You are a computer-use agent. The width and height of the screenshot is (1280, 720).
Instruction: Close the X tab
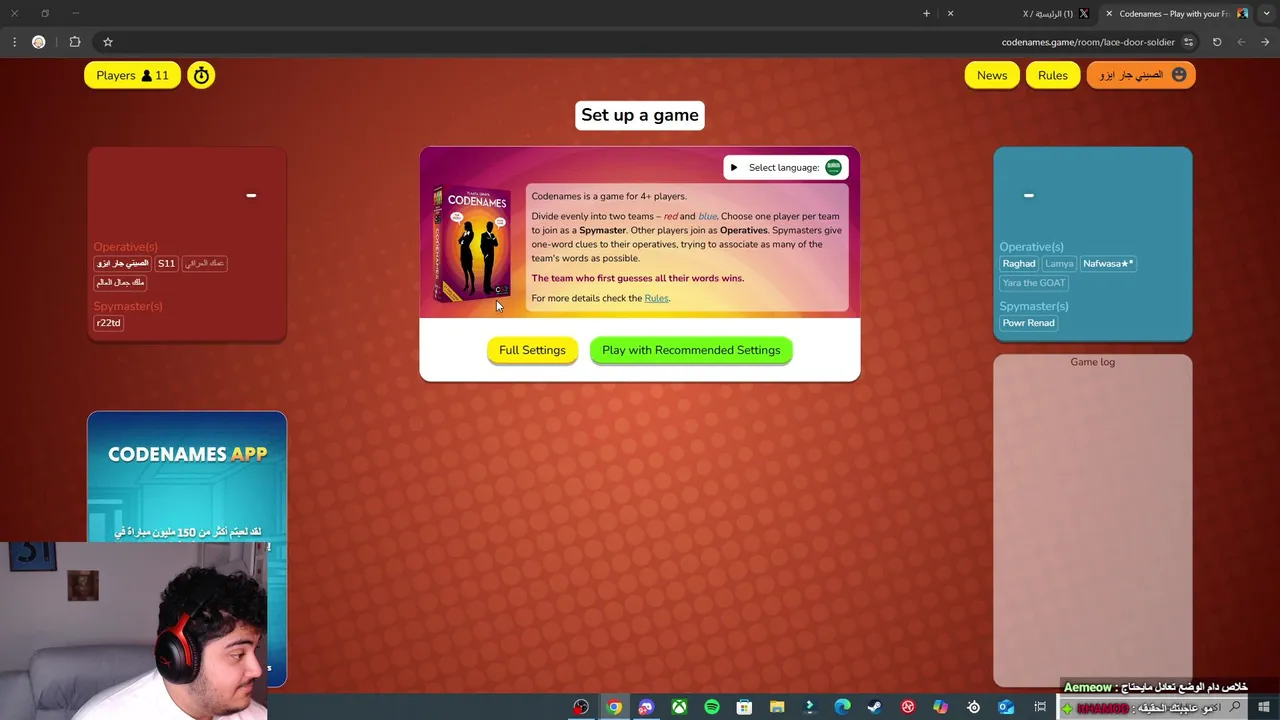950,14
